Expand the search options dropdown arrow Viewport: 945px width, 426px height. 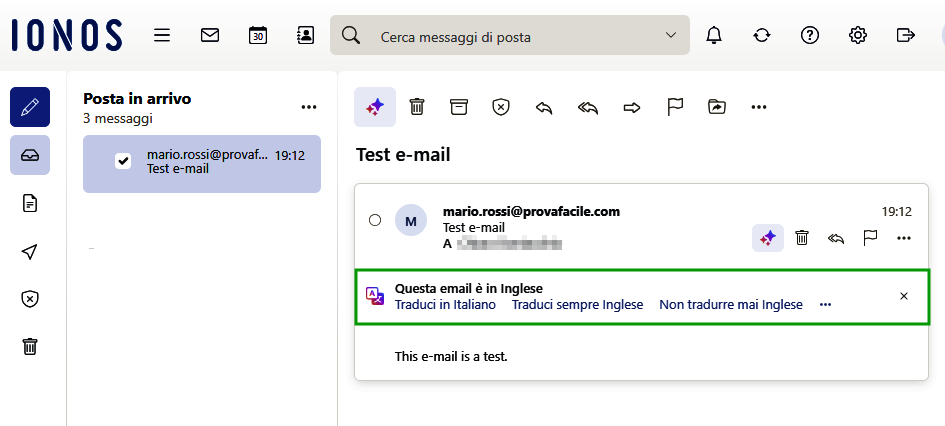click(671, 35)
